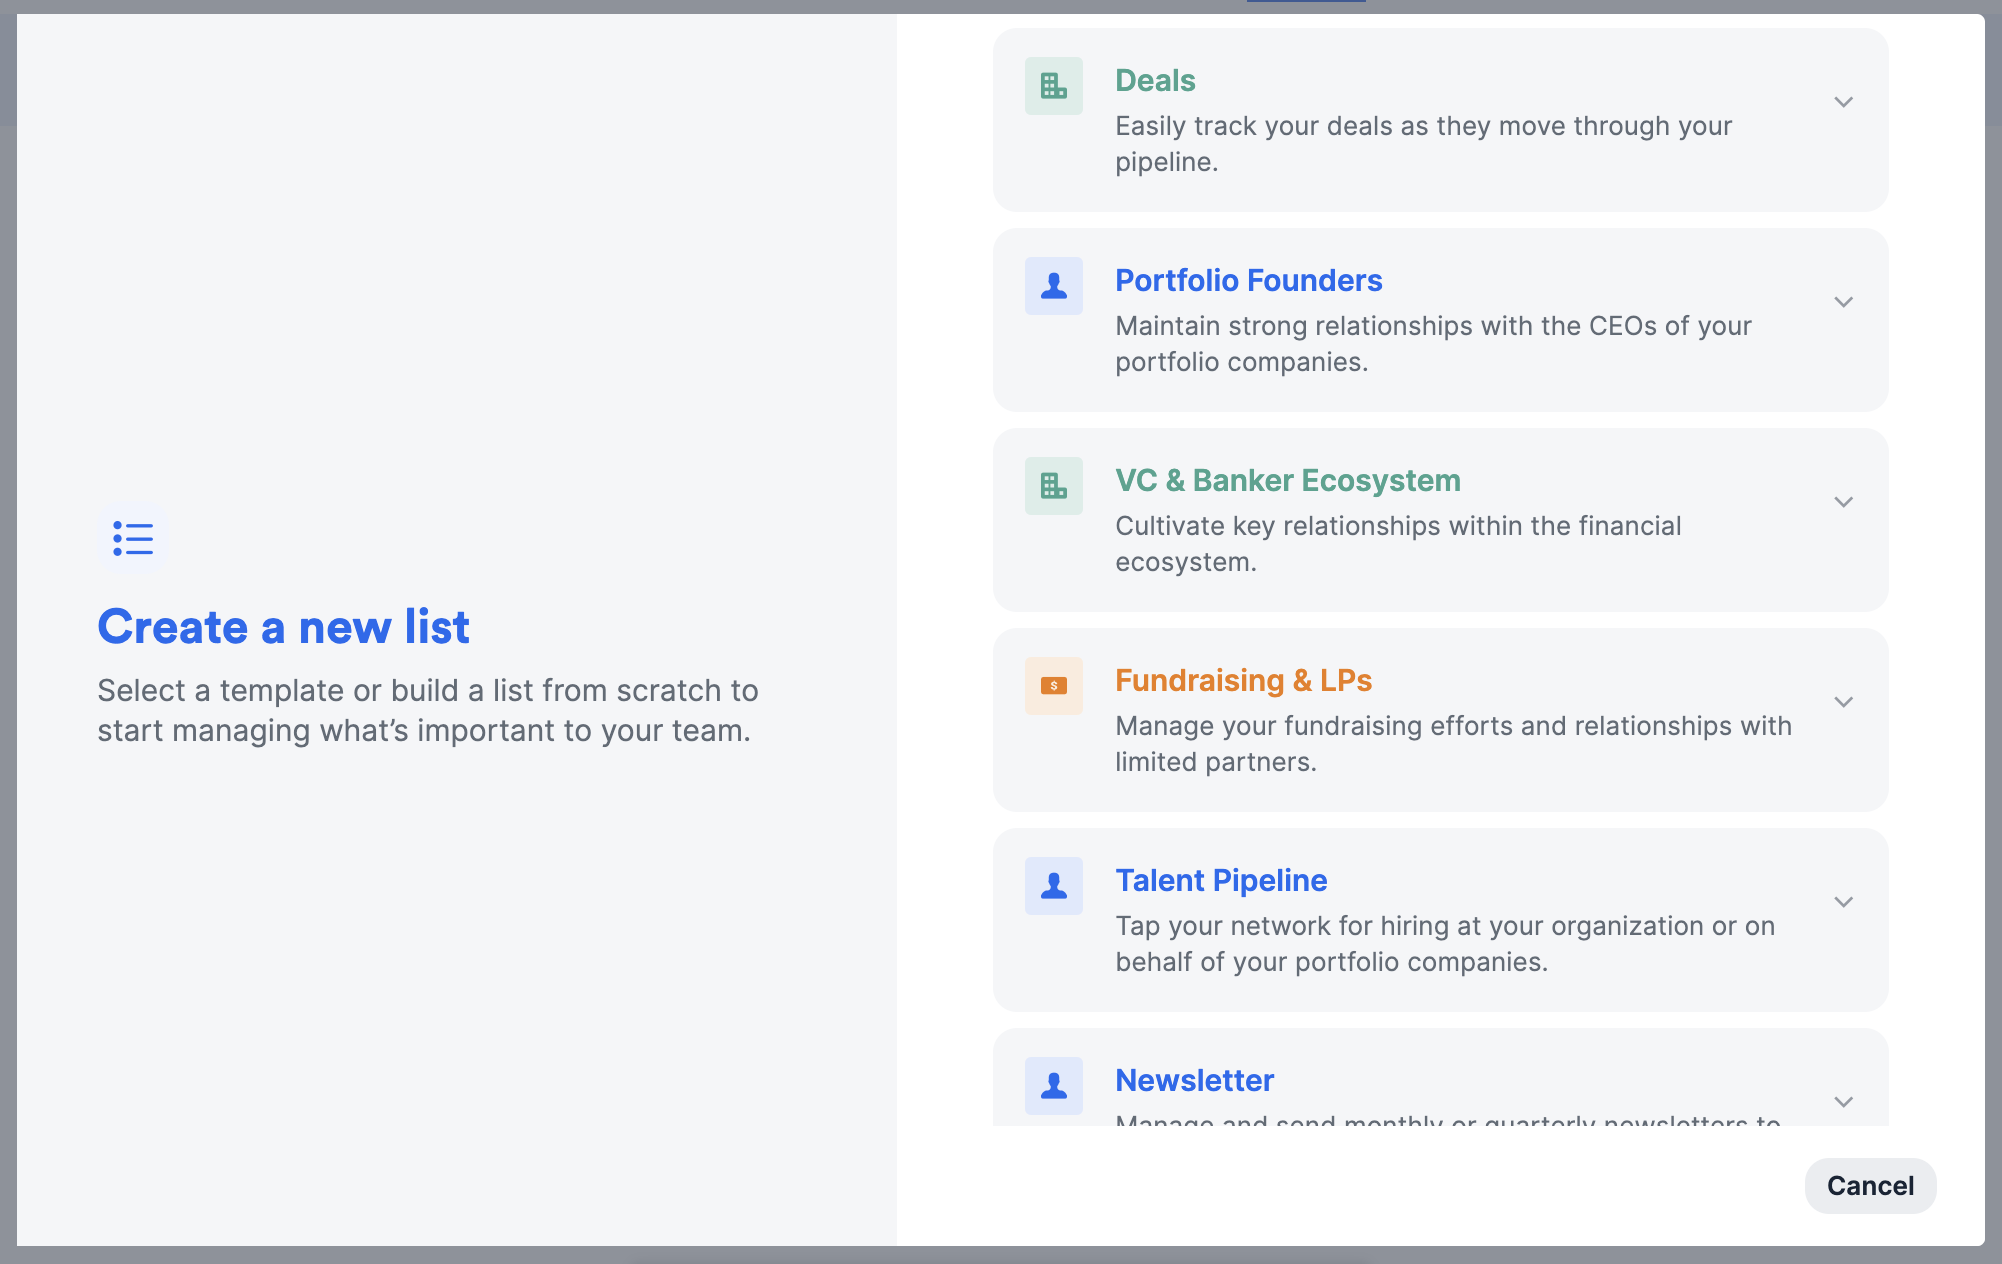
Task: Select the Newsletter template card
Action: [x=1194, y=1080]
